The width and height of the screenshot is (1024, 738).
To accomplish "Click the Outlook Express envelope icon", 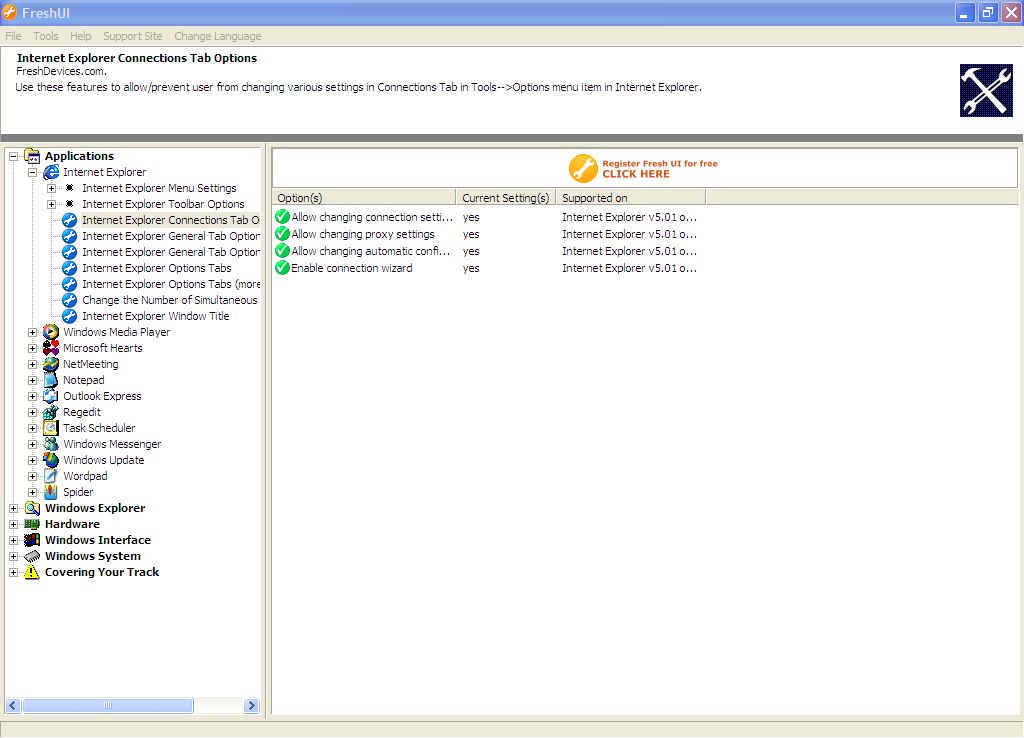I will (x=51, y=396).
